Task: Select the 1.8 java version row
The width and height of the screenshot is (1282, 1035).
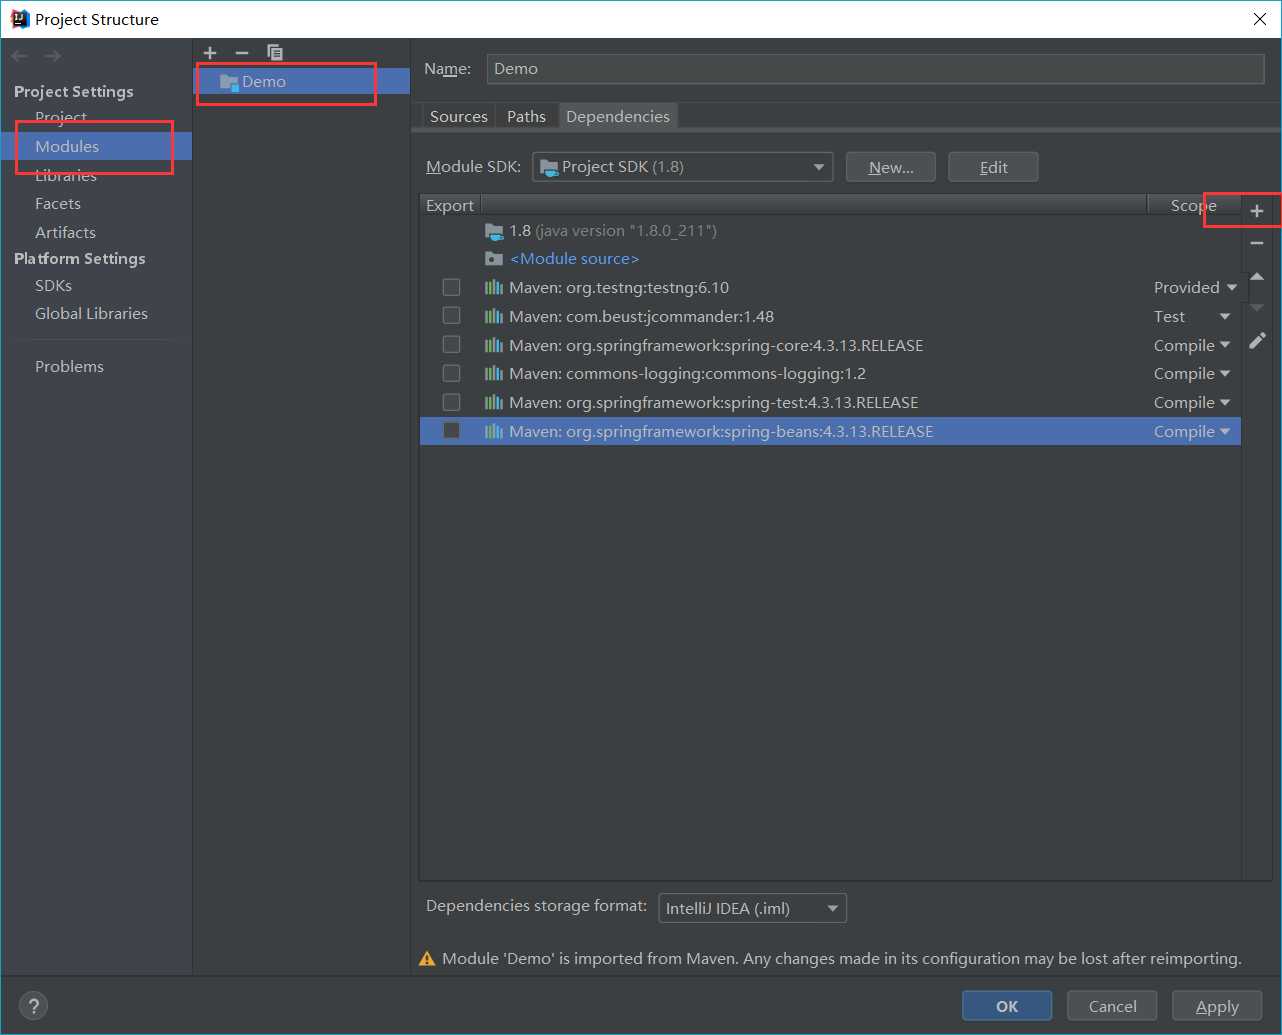Action: click(x=830, y=231)
